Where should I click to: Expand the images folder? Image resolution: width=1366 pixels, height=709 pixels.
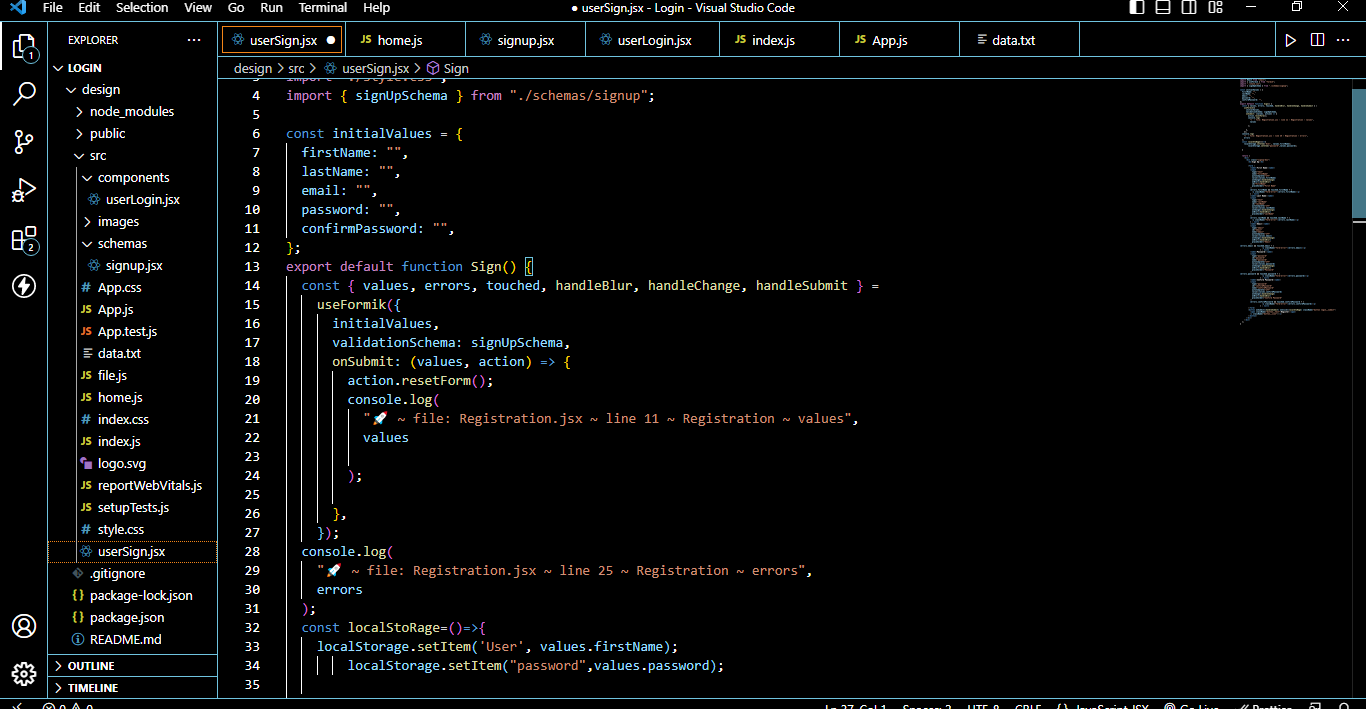tap(87, 221)
